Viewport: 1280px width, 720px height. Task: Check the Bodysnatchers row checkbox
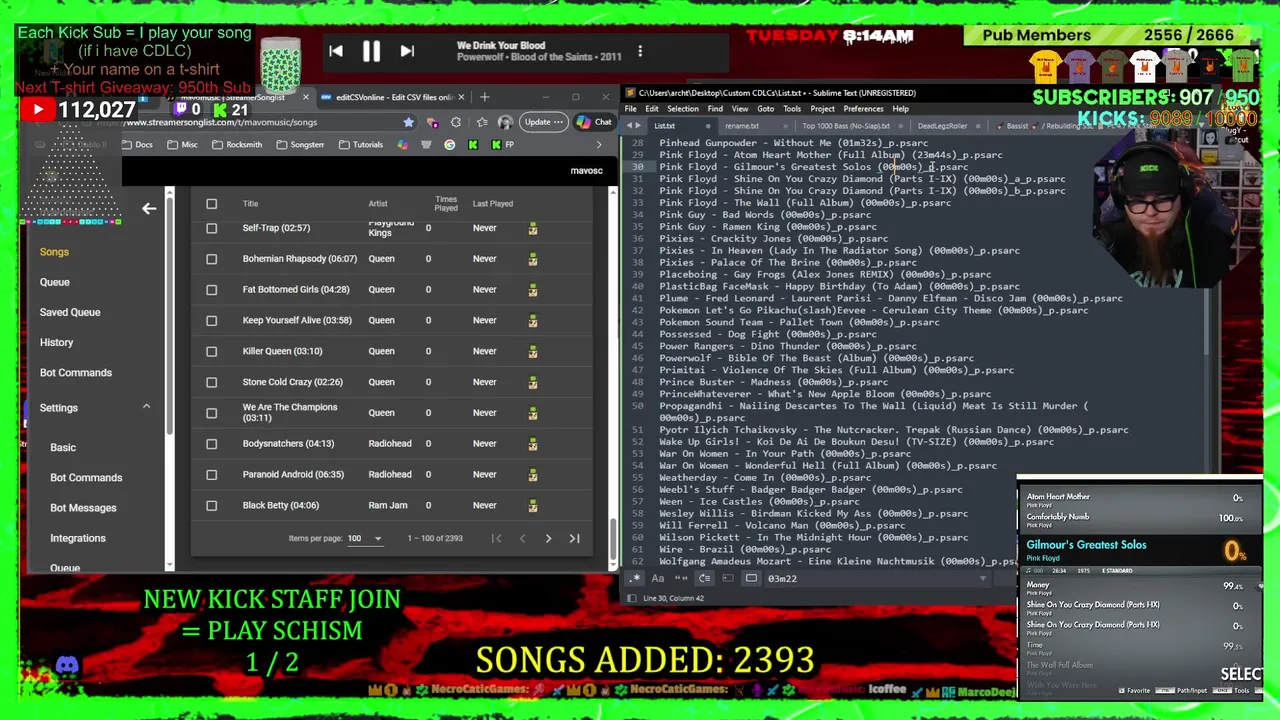pyautogui.click(x=211, y=444)
